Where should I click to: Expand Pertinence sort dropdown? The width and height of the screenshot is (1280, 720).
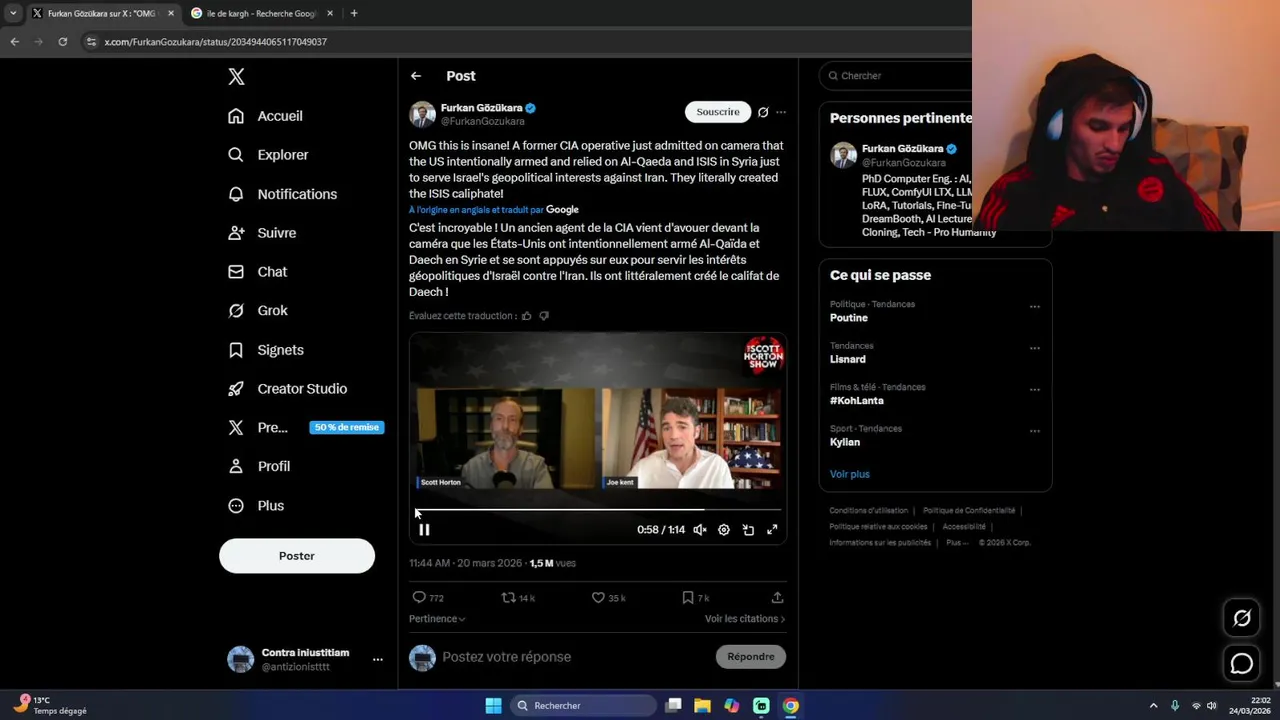coord(437,619)
